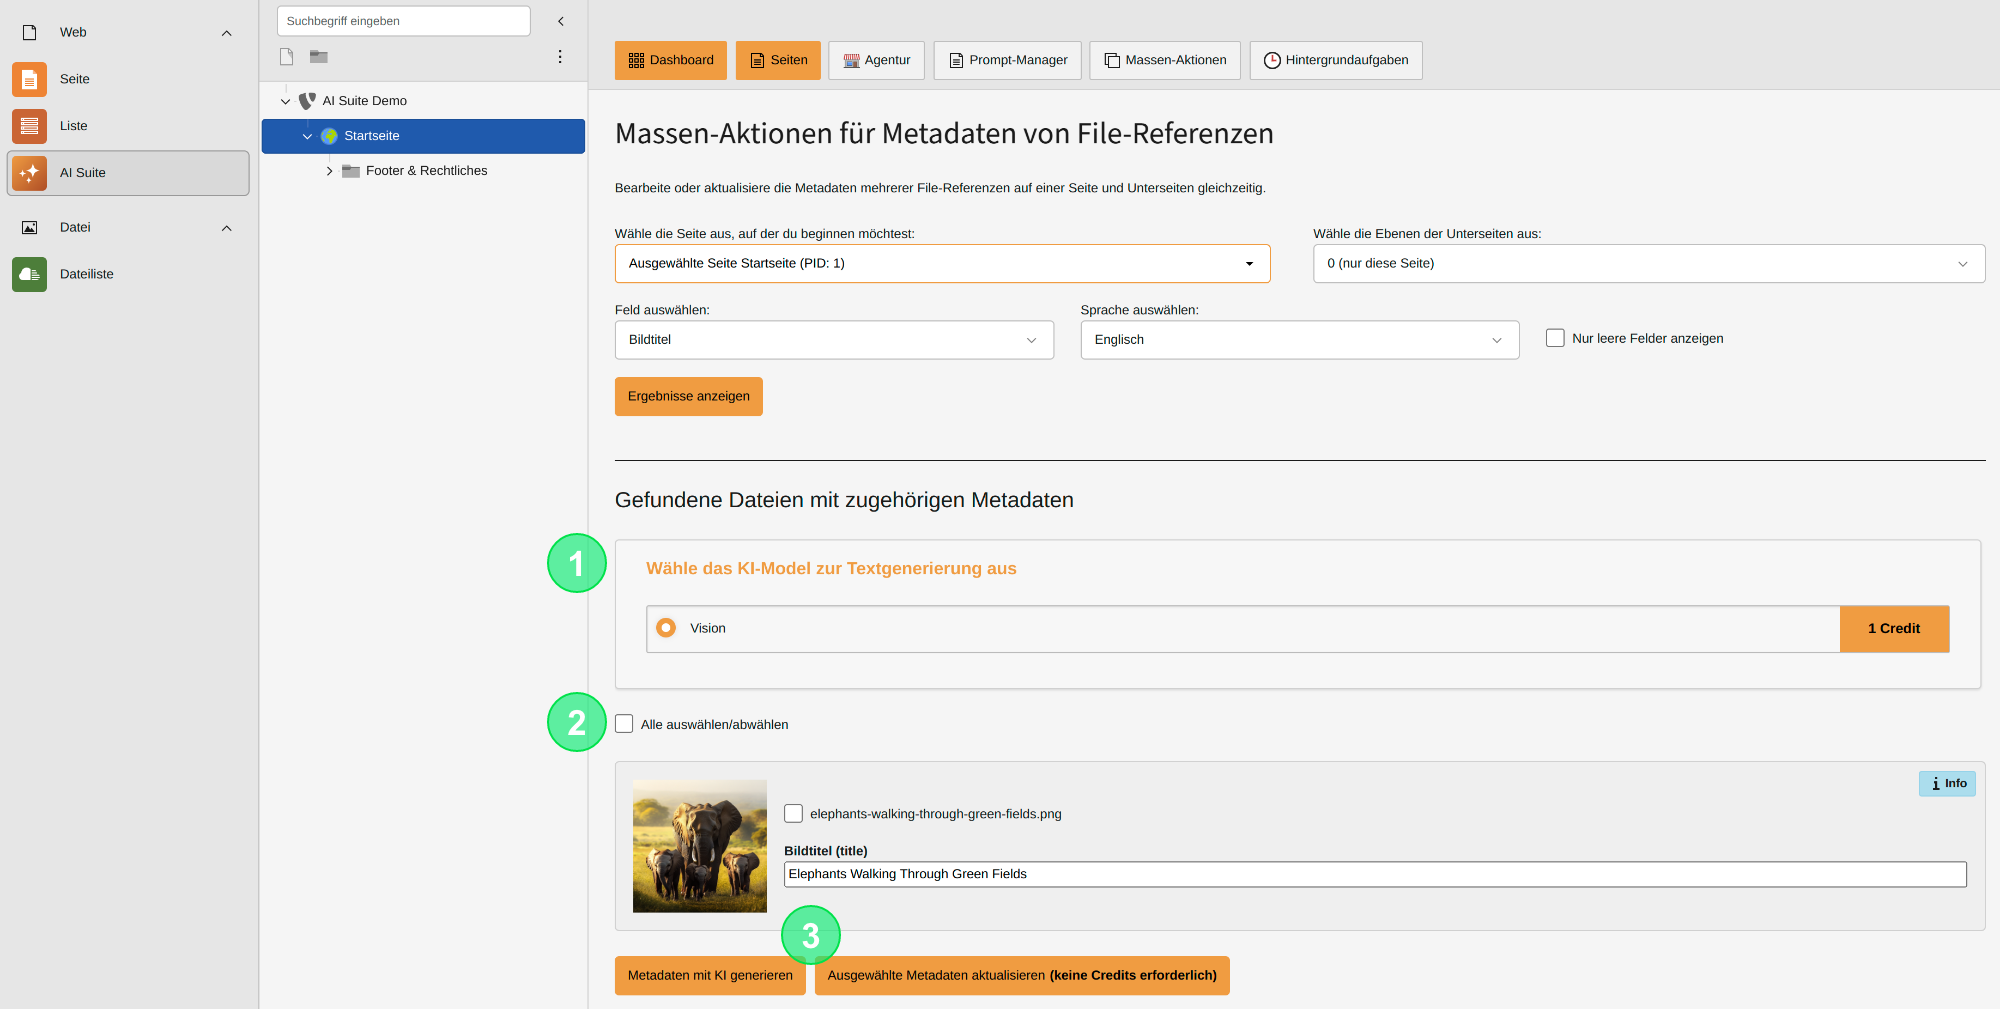
Task: Open the Liste module icon
Action: (x=29, y=126)
